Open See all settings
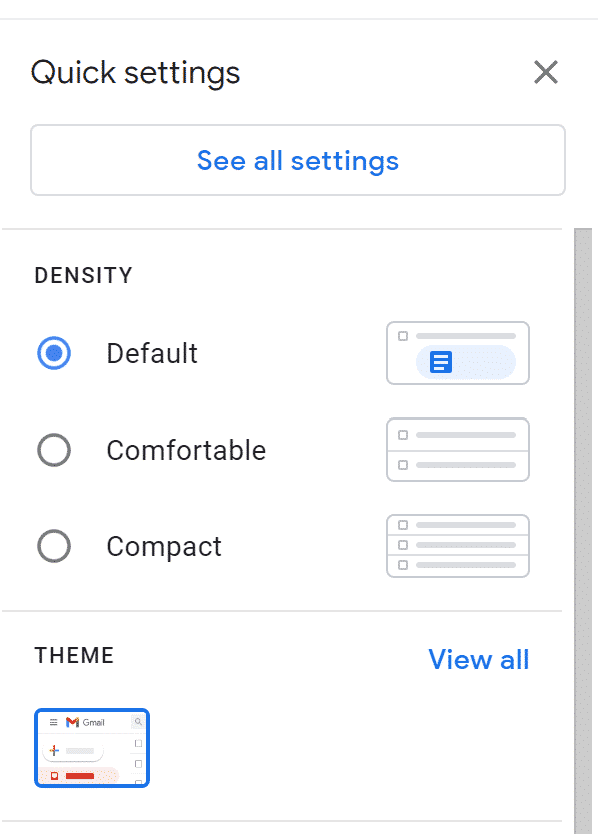Viewport: 598px width, 834px height. tap(298, 160)
